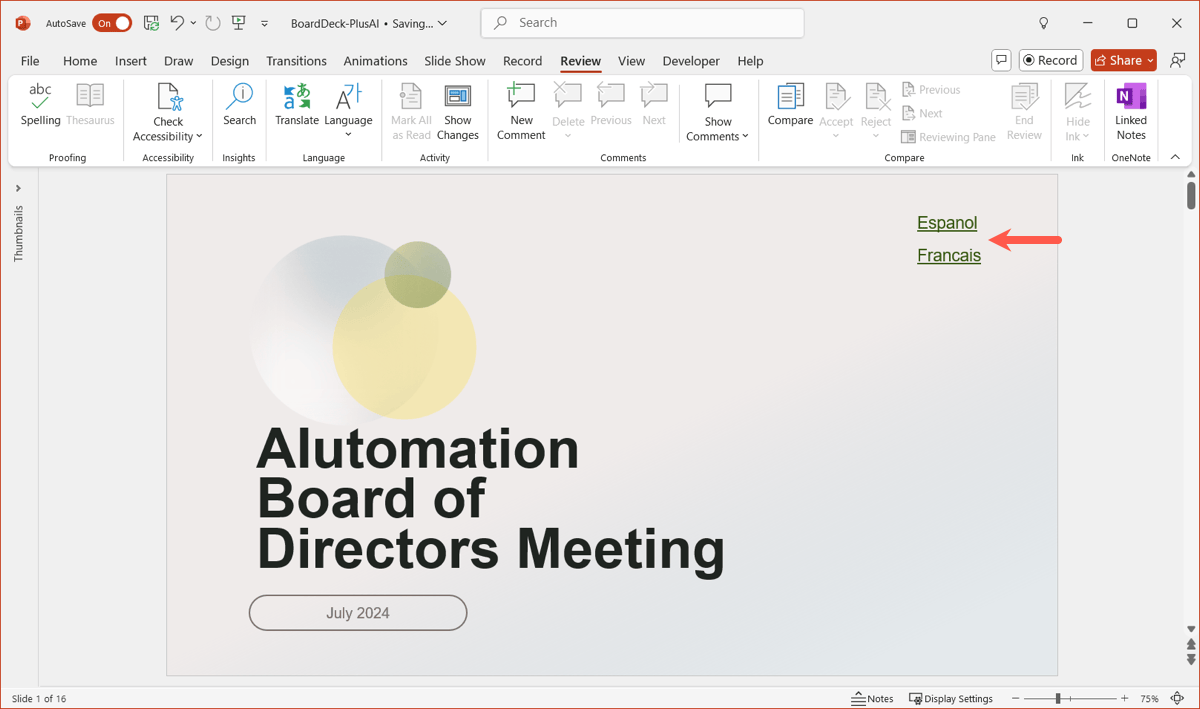Click the Delete comment icon
The height and width of the screenshot is (709, 1200).
(x=568, y=96)
